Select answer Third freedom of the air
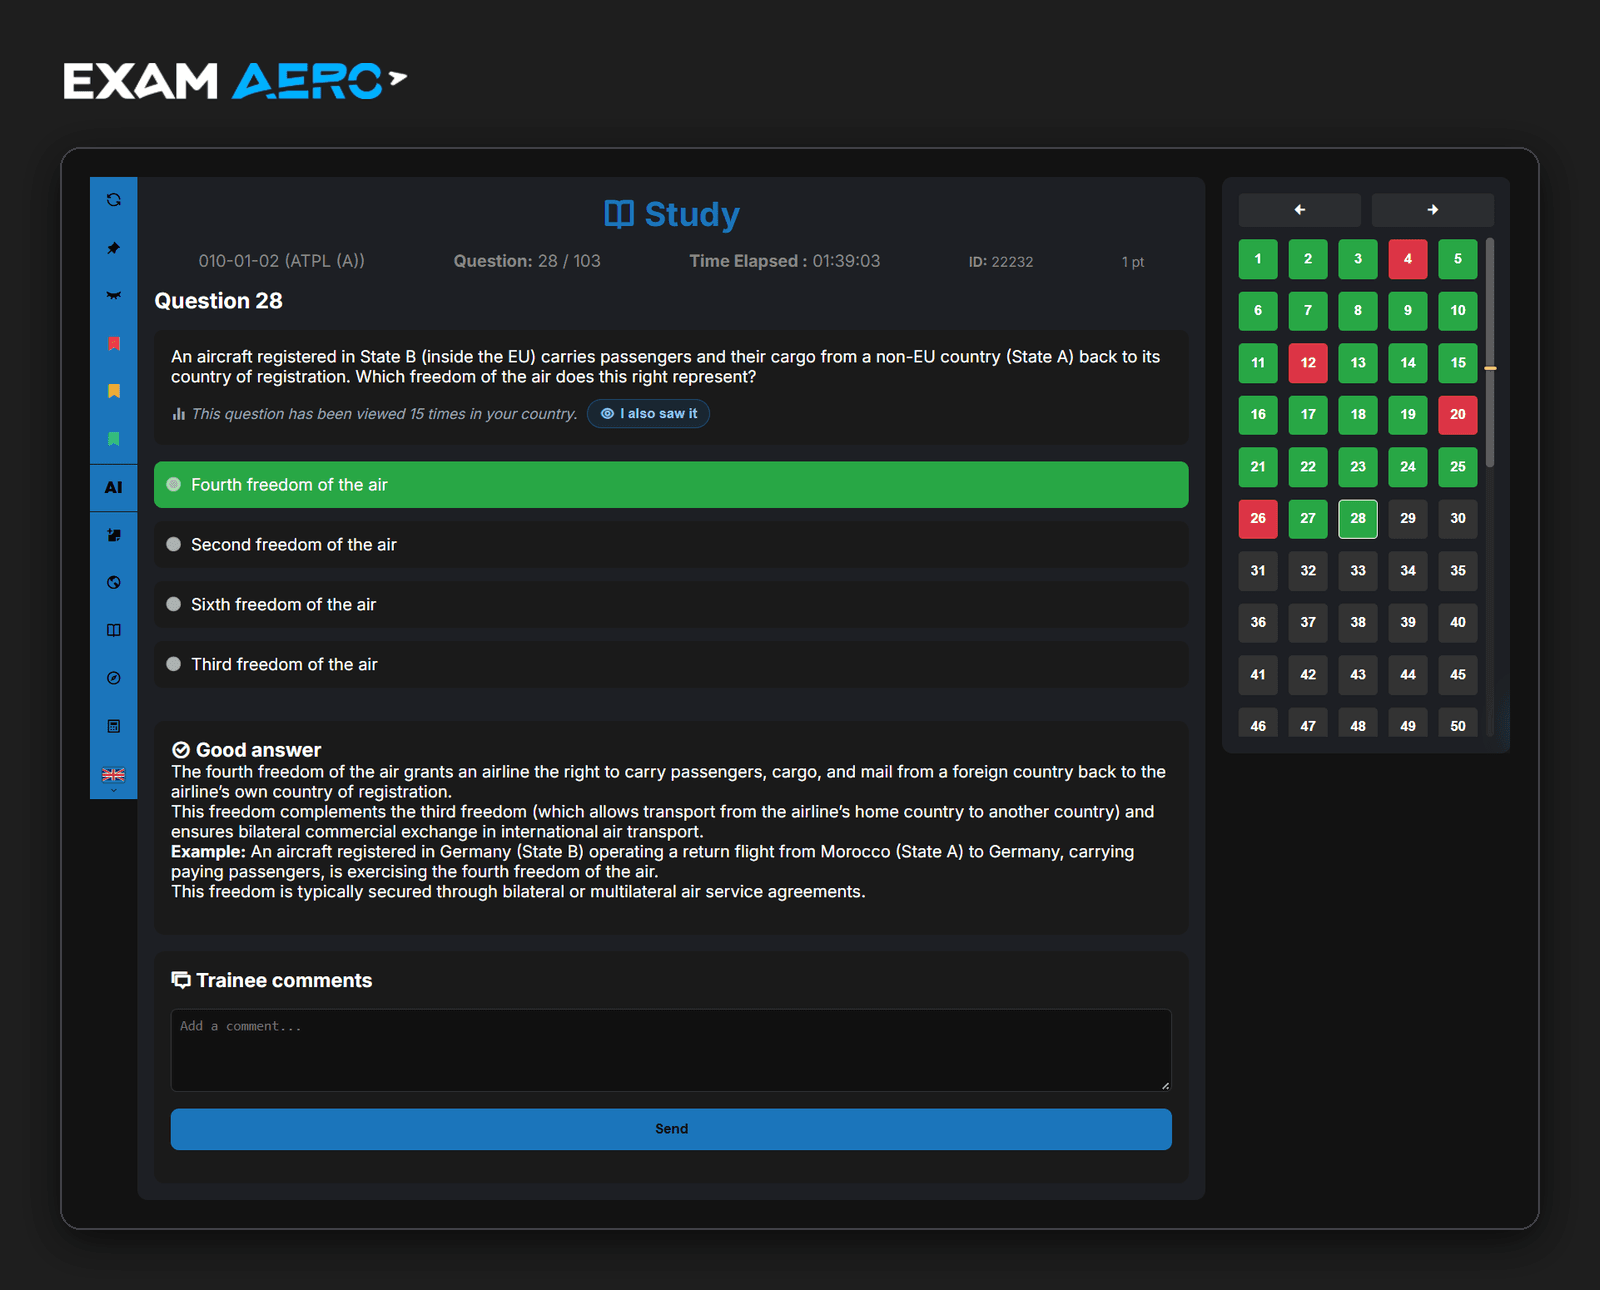 [x=671, y=665]
